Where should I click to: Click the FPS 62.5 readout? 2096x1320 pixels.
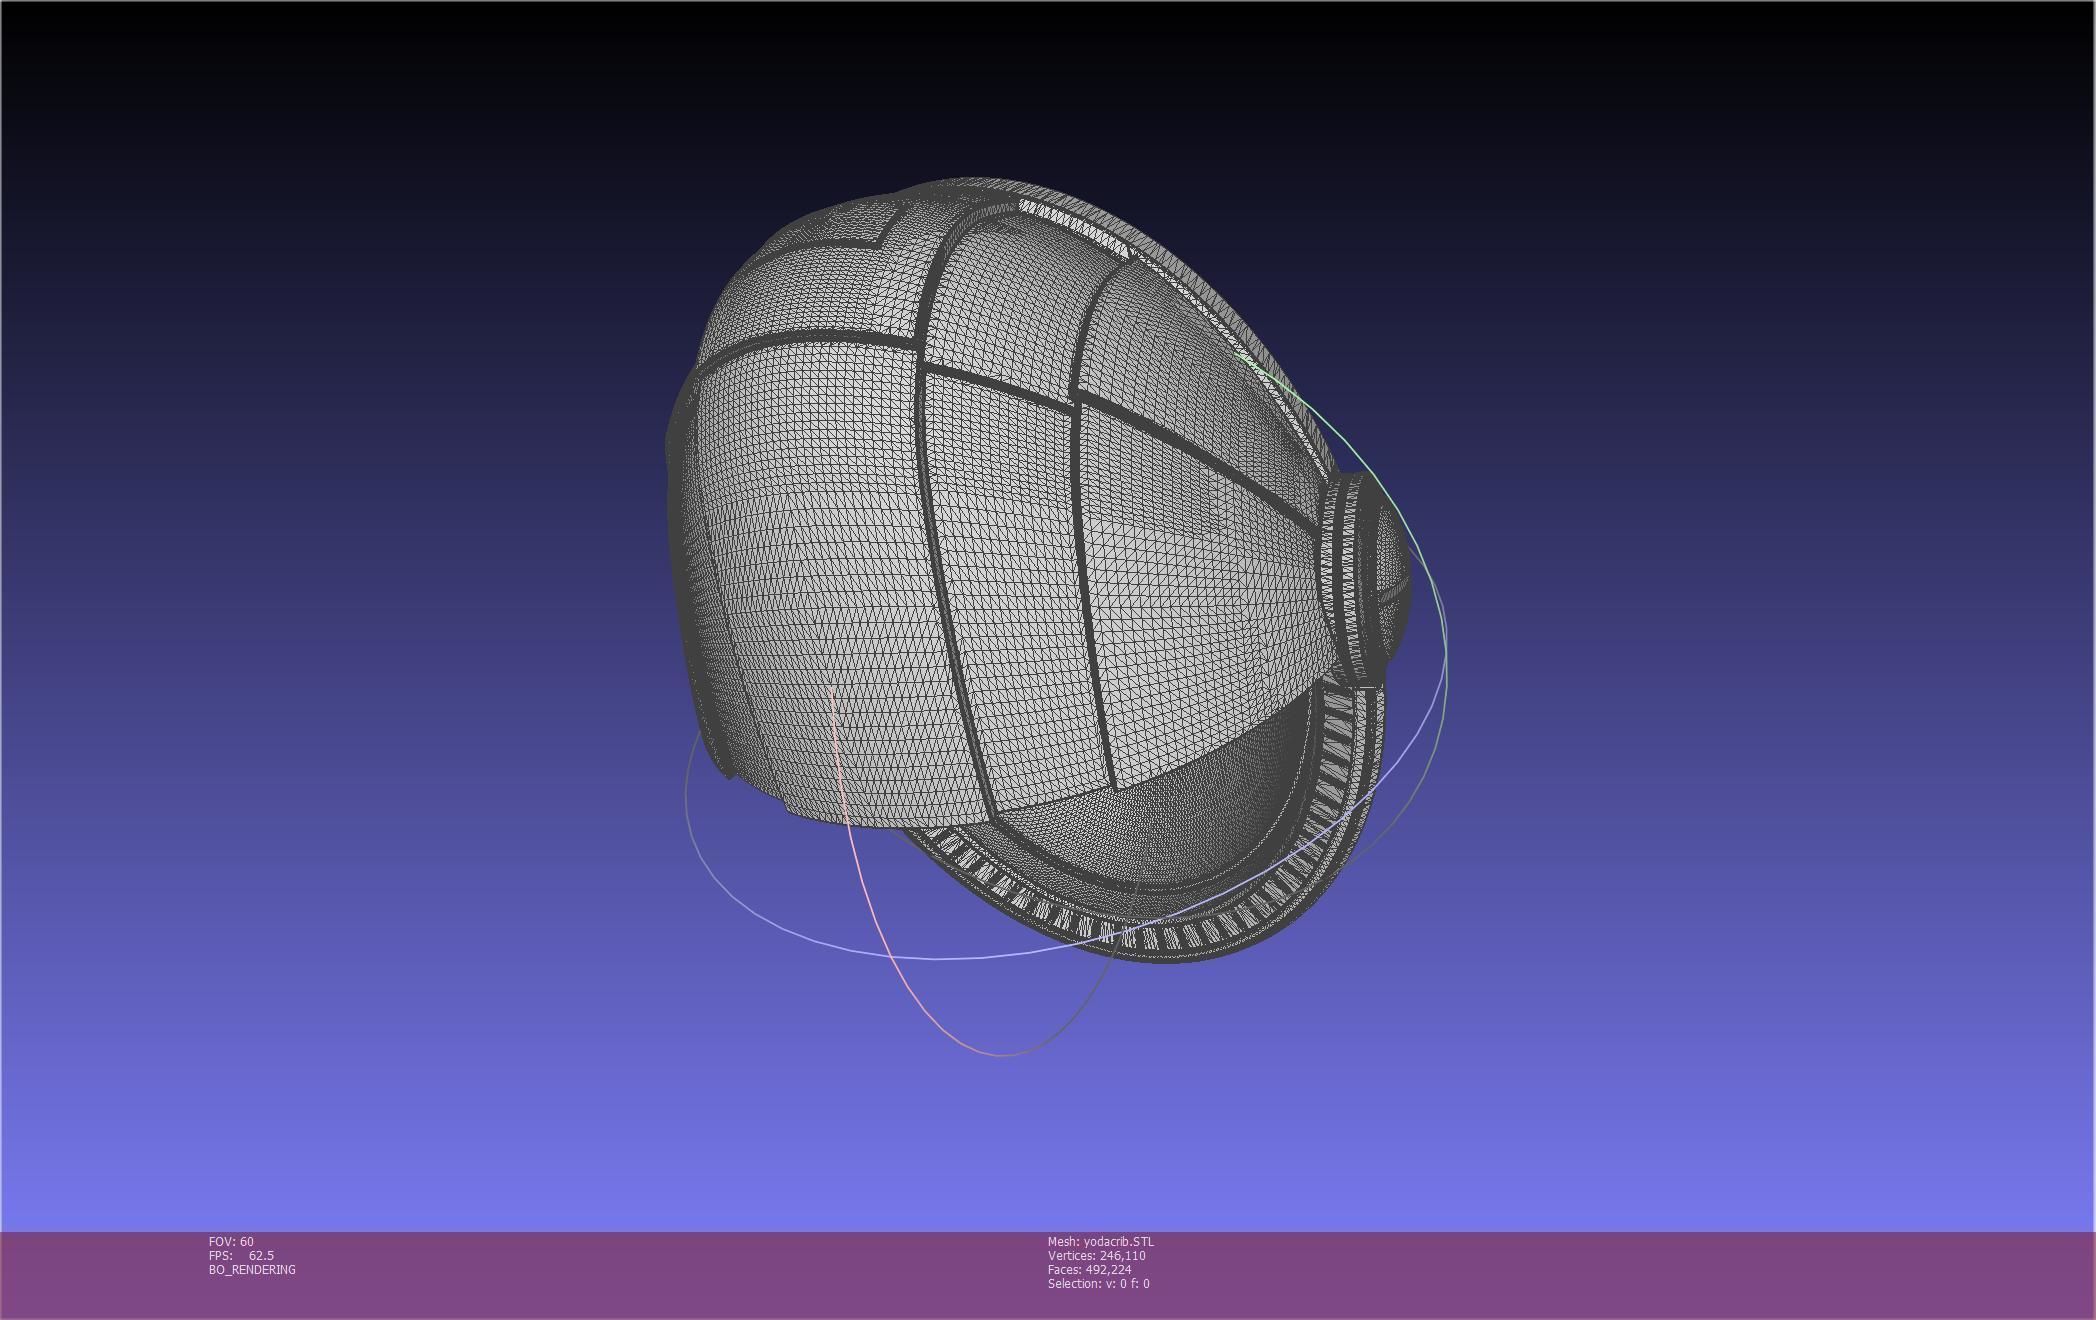point(241,1255)
